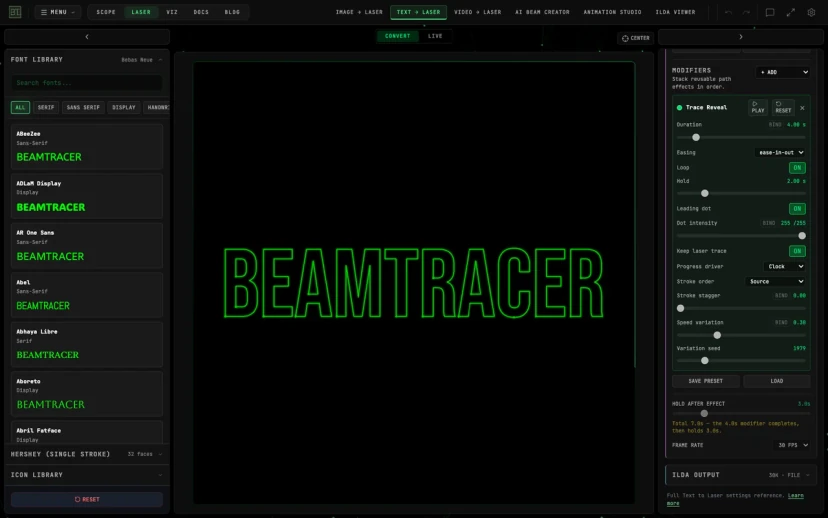The image size is (828, 518).
Task: Click red Reset button in left panel
Action: (87, 499)
